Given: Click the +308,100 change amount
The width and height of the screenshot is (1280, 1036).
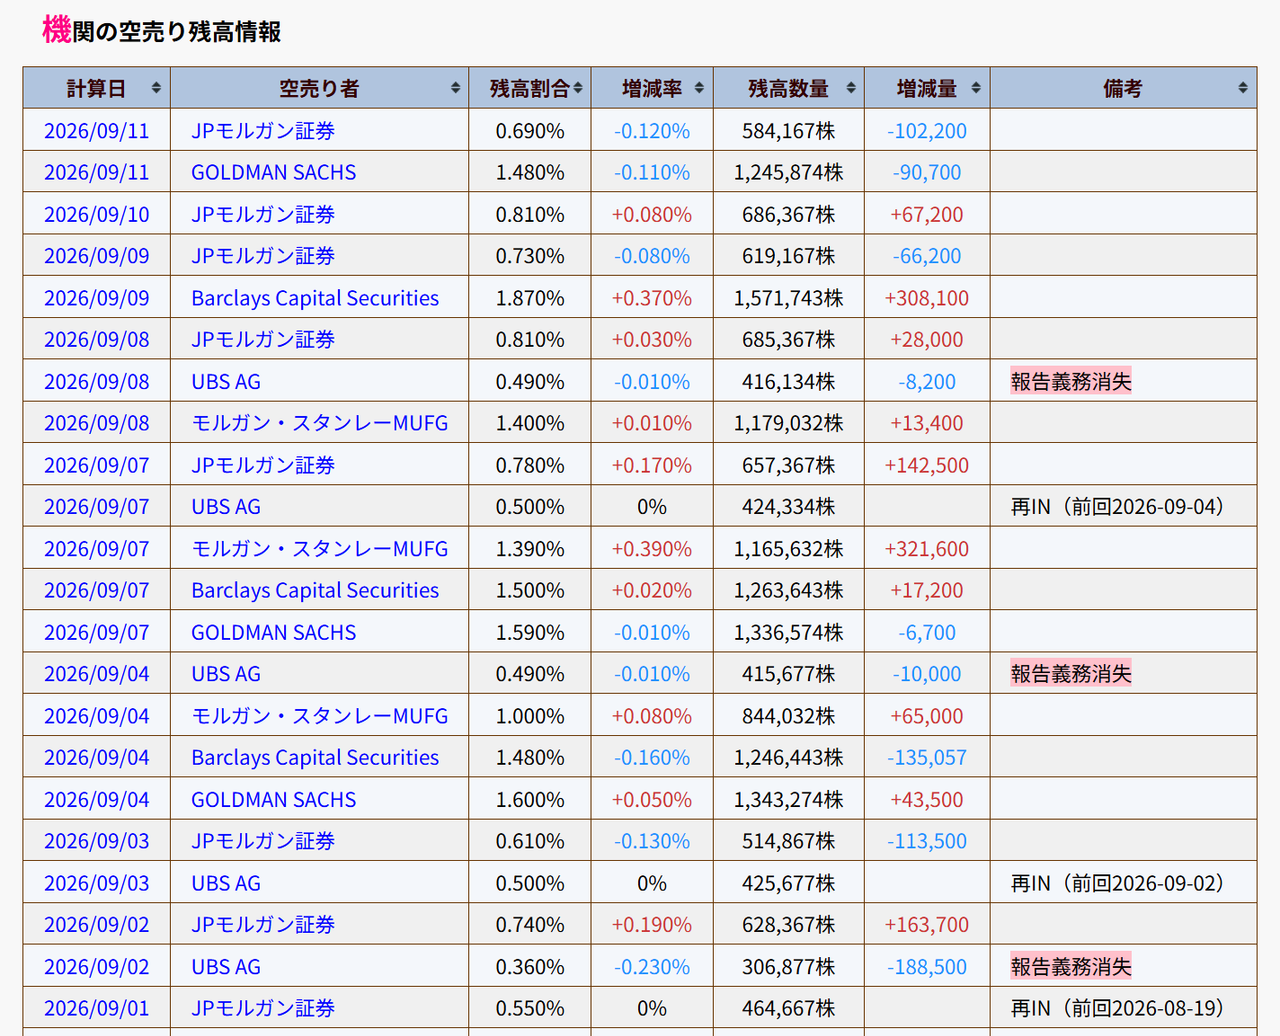Looking at the screenshot, I should [x=927, y=298].
